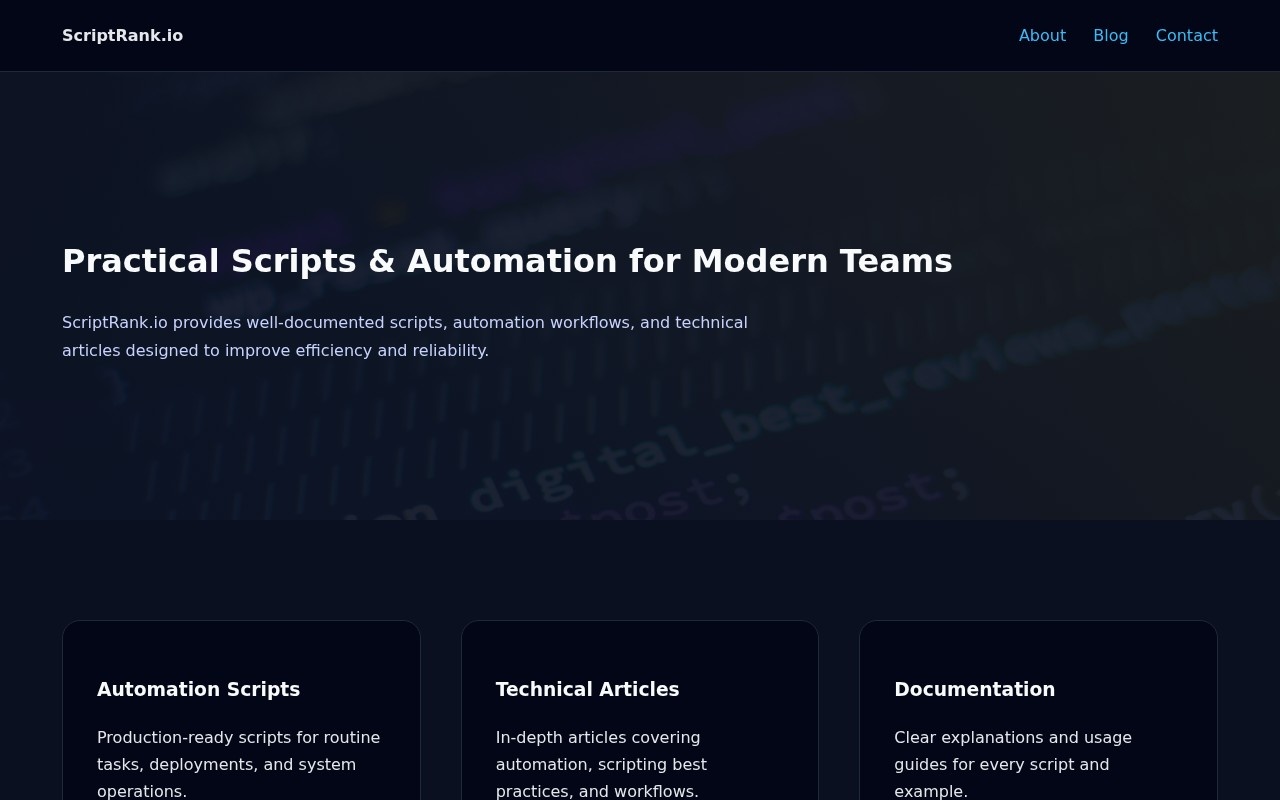Open the Contact link
The image size is (1280, 800).
[1186, 36]
